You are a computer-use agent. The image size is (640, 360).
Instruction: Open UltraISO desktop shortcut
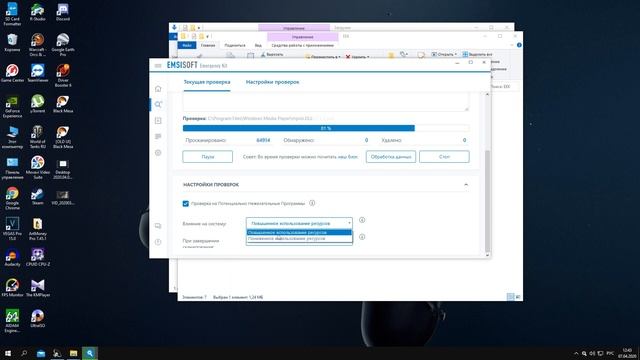point(38,318)
